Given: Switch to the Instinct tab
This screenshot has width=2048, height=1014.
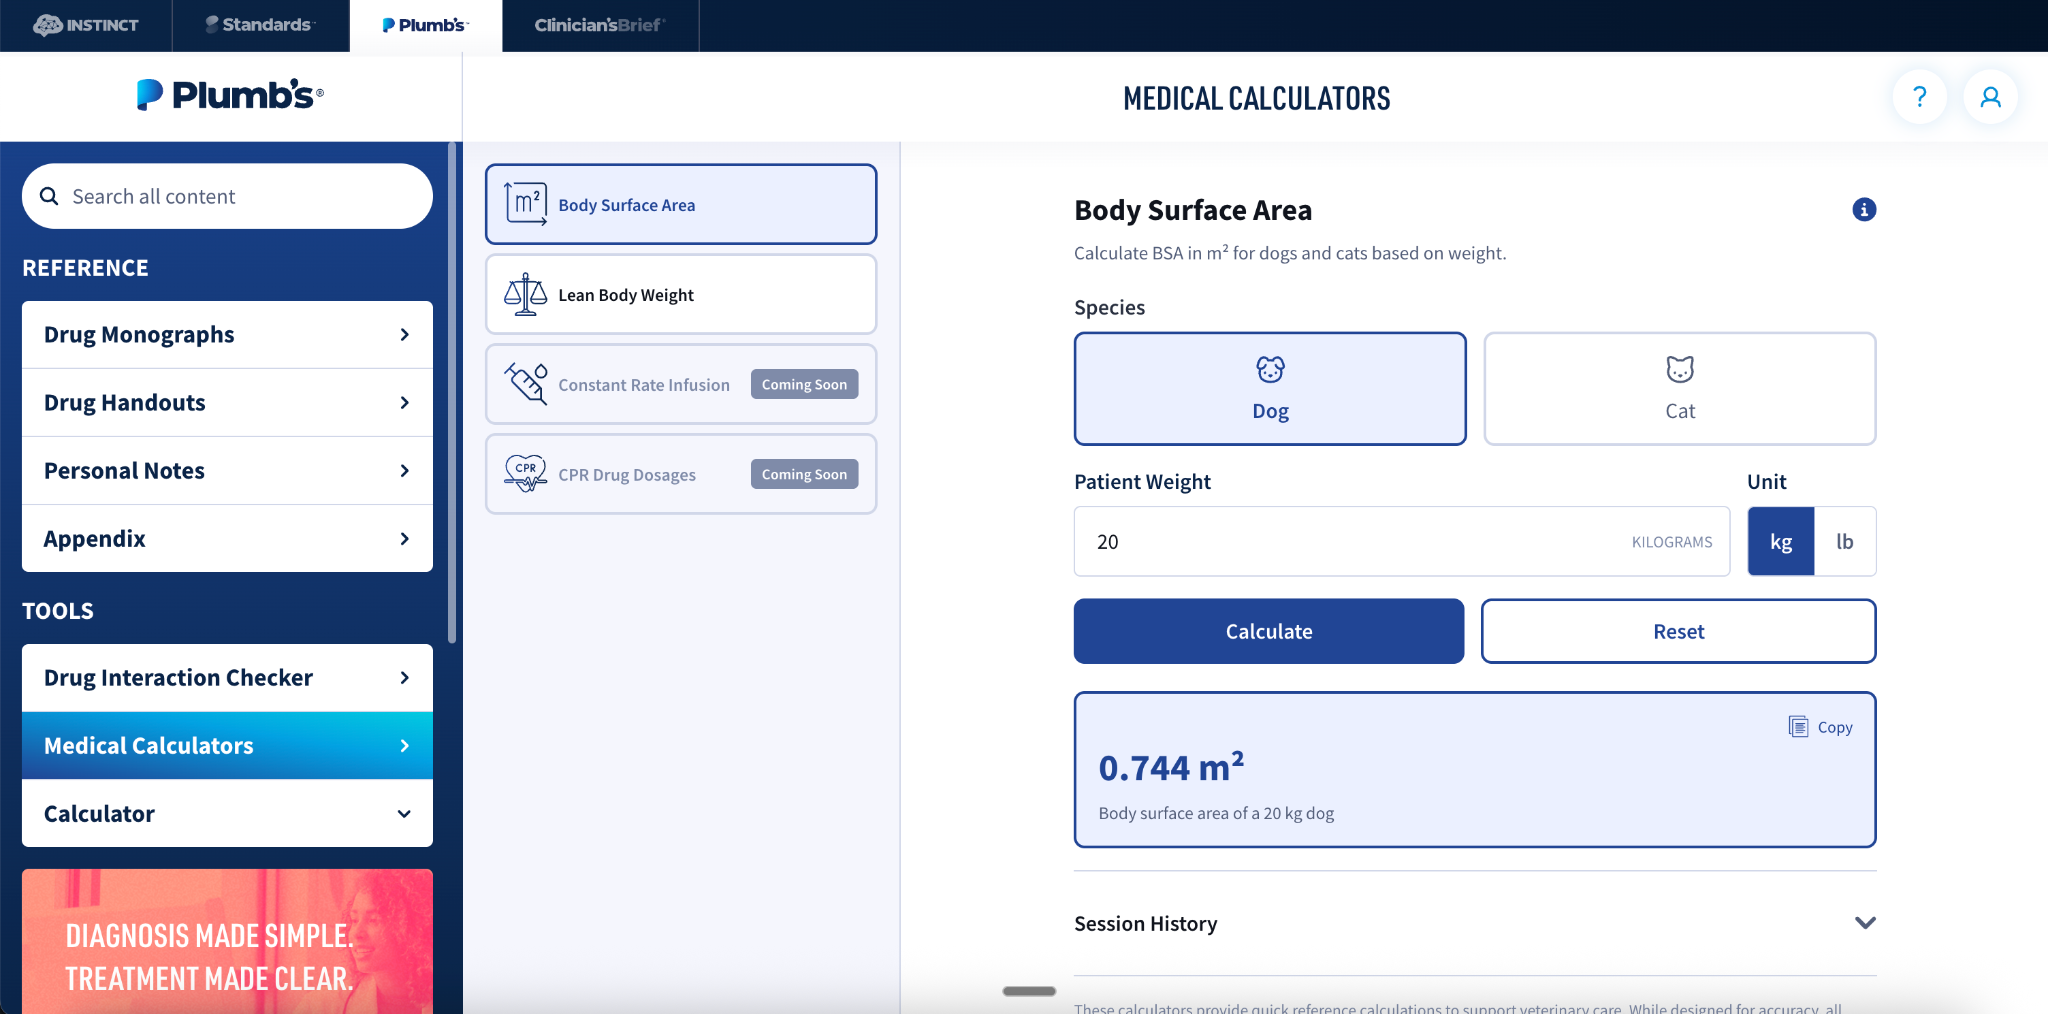Looking at the screenshot, I should pyautogui.click(x=86, y=25).
